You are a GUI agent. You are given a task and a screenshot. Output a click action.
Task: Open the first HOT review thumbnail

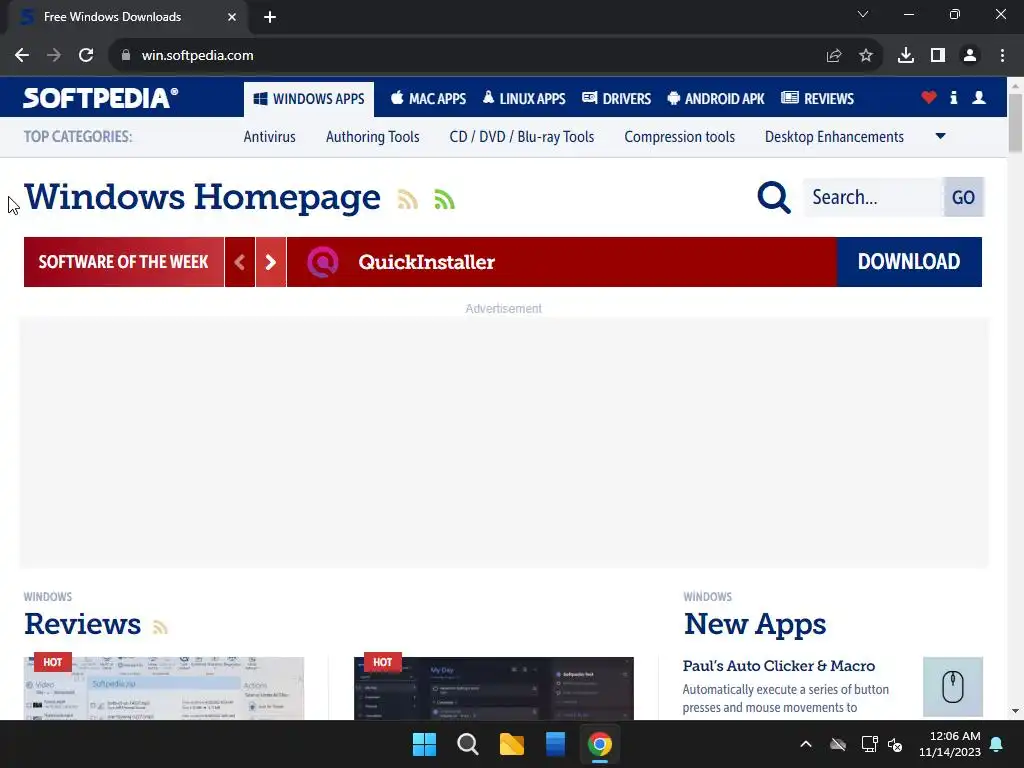click(164, 688)
